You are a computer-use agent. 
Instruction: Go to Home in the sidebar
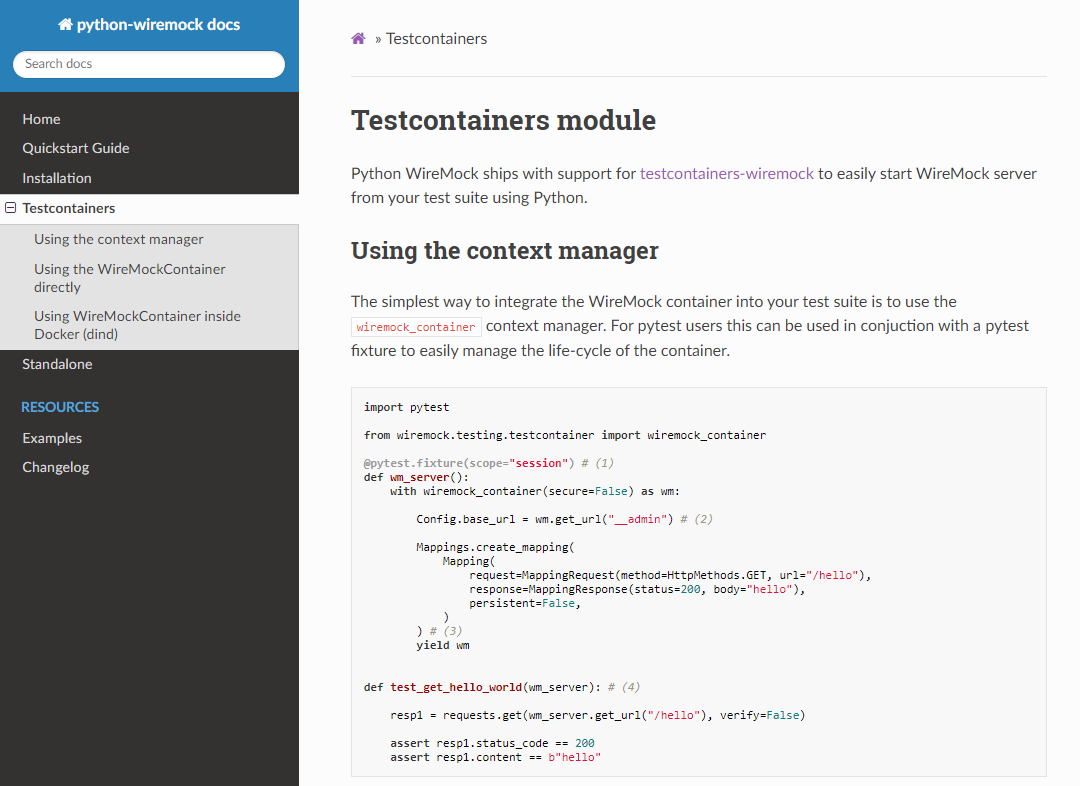tap(41, 119)
